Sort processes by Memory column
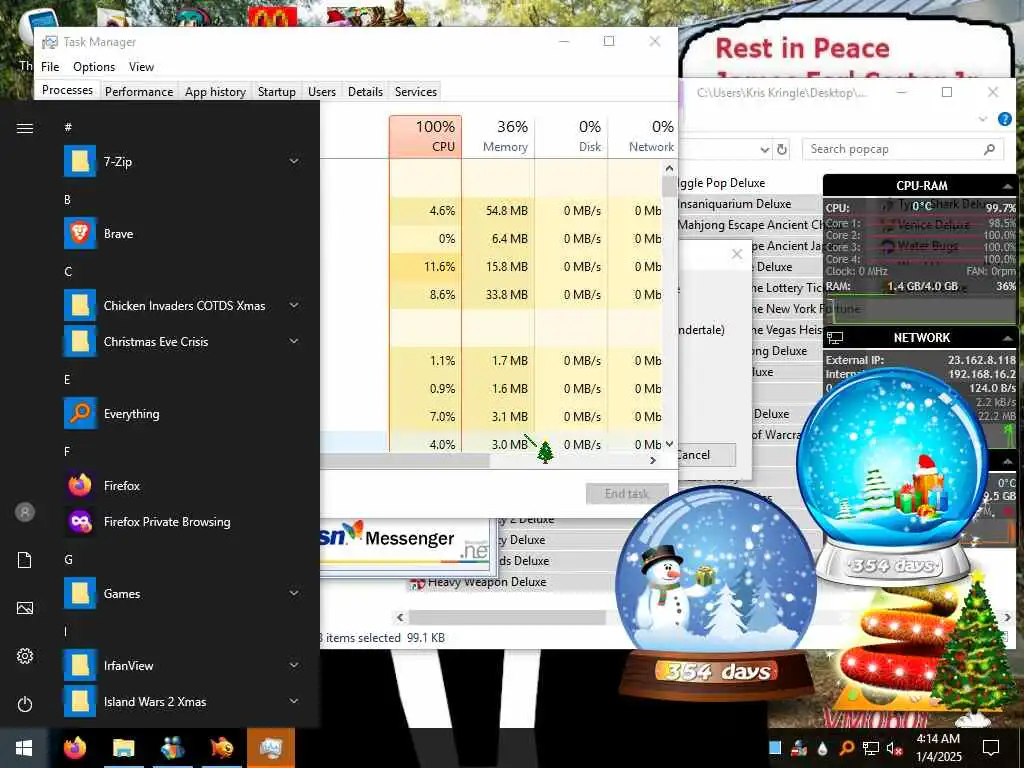Viewport: 1024px width, 768px height. (x=498, y=136)
